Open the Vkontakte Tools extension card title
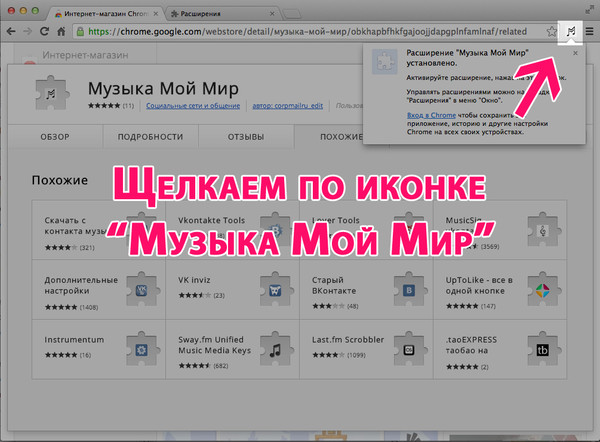 click(211, 220)
